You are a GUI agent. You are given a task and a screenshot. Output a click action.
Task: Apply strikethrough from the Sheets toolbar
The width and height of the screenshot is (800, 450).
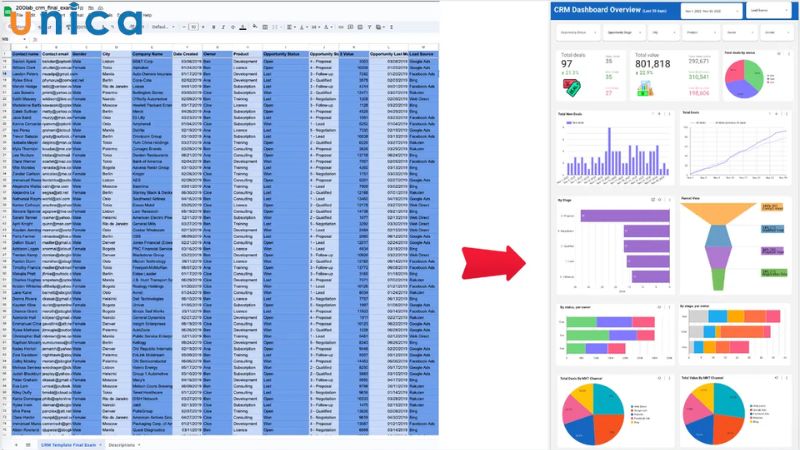tap(233, 27)
